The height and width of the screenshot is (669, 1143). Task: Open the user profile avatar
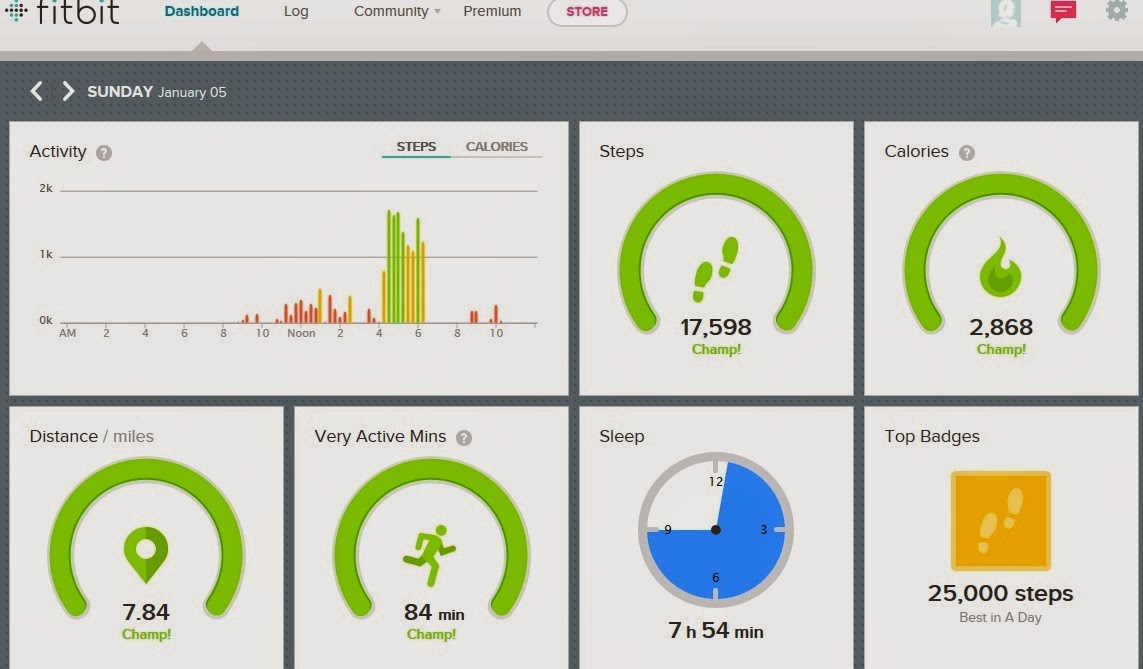click(1005, 12)
